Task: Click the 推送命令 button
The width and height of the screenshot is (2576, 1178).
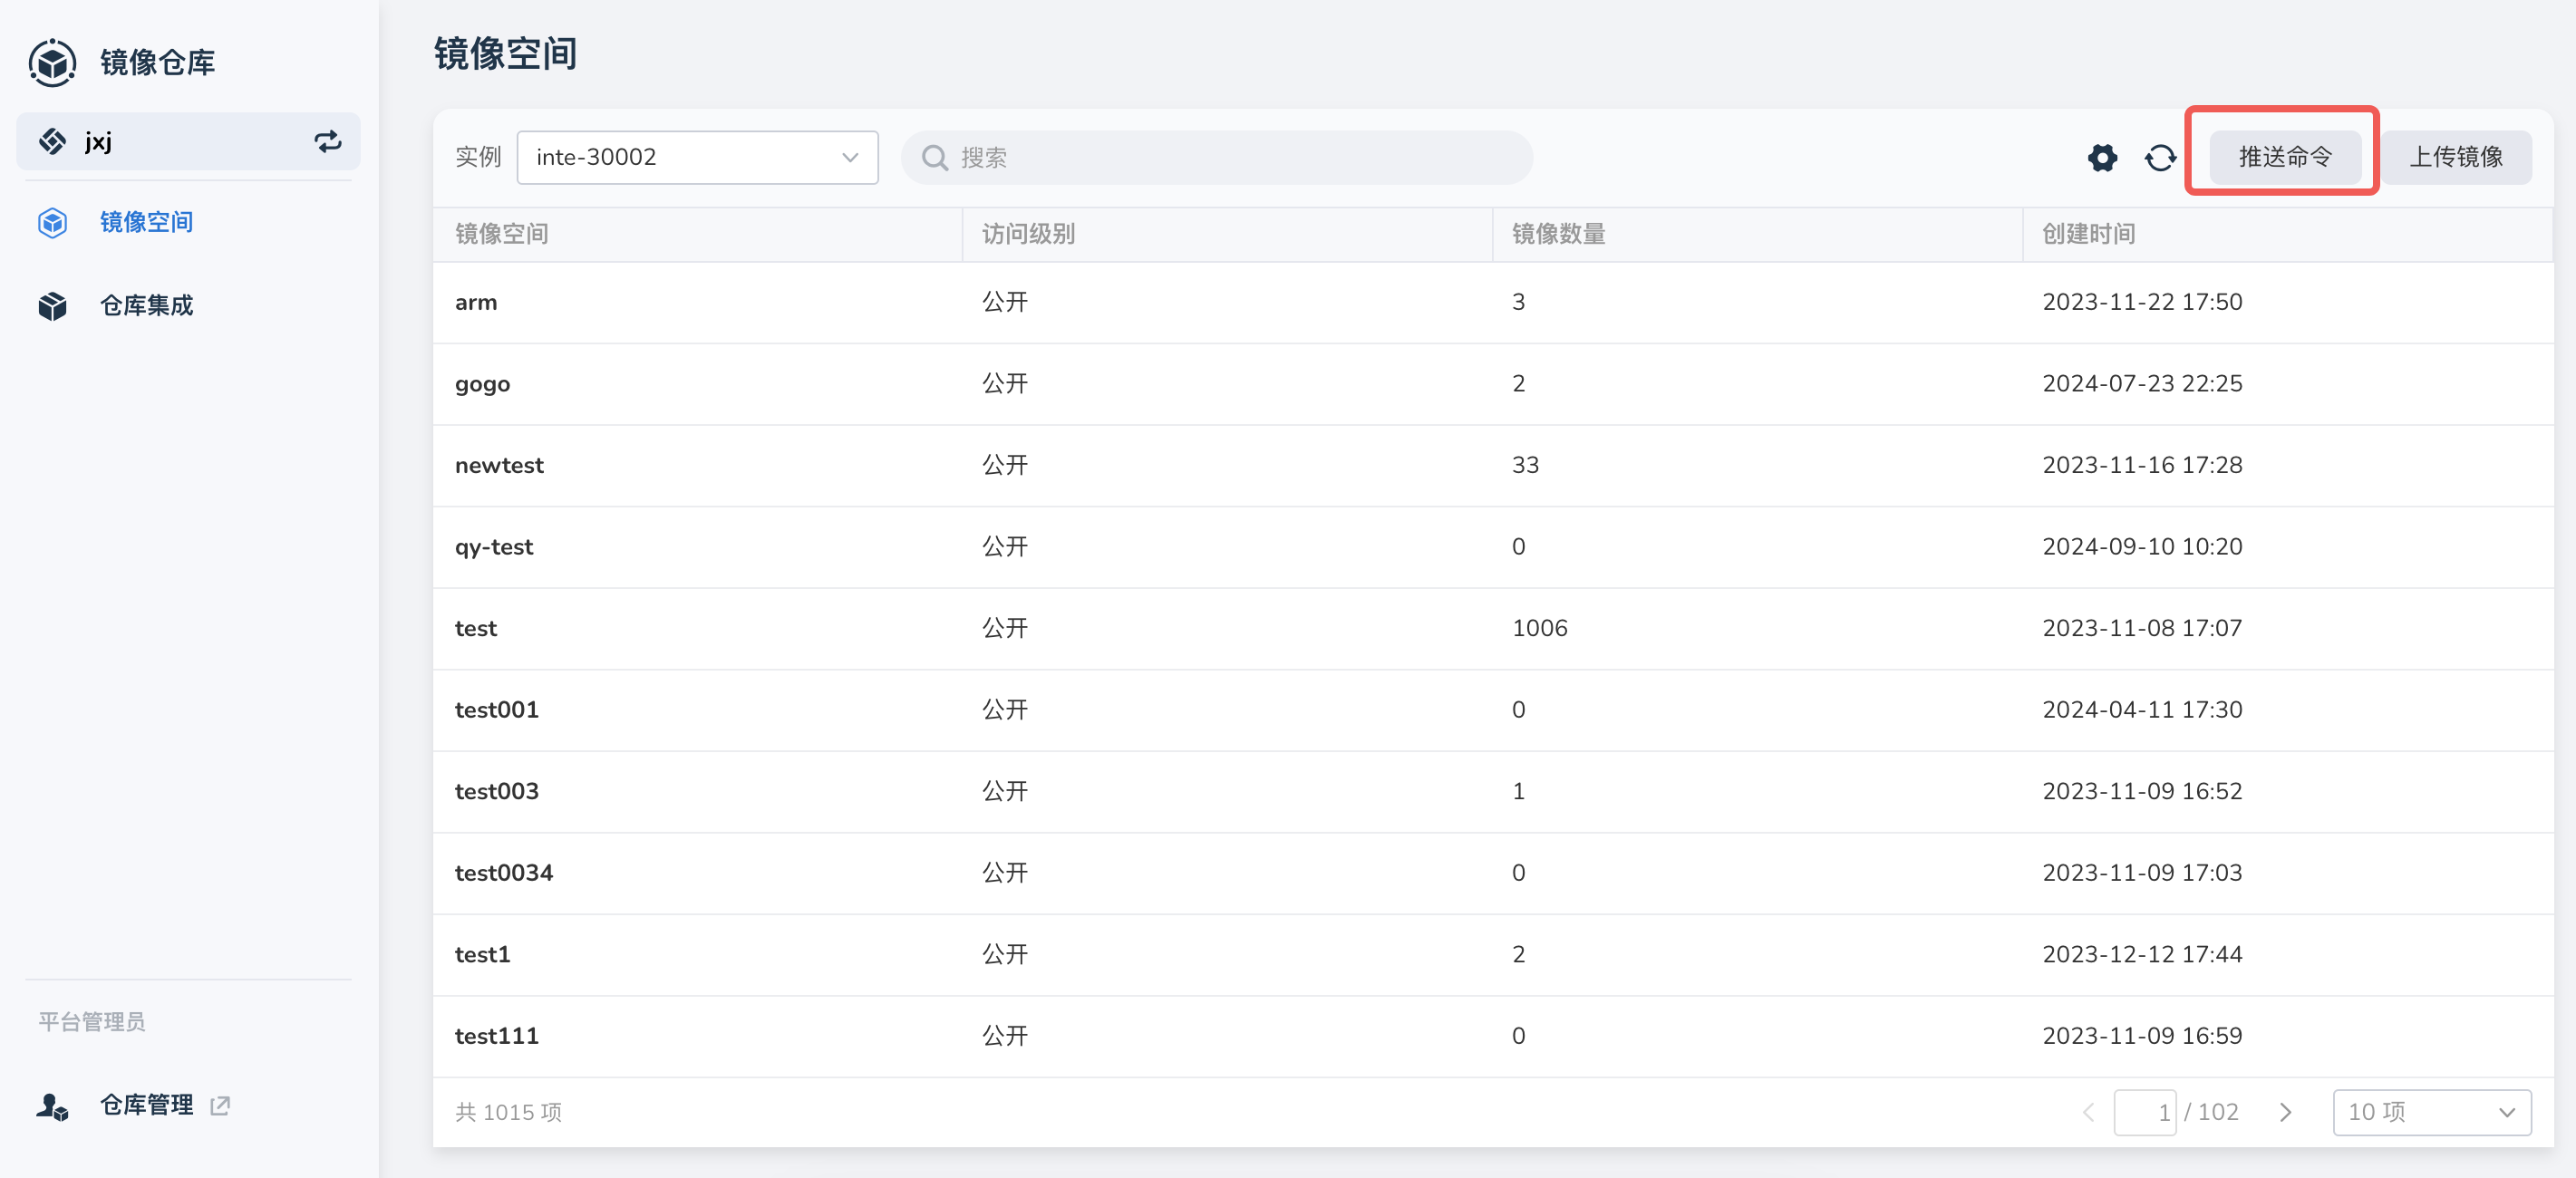Action: click(2284, 157)
